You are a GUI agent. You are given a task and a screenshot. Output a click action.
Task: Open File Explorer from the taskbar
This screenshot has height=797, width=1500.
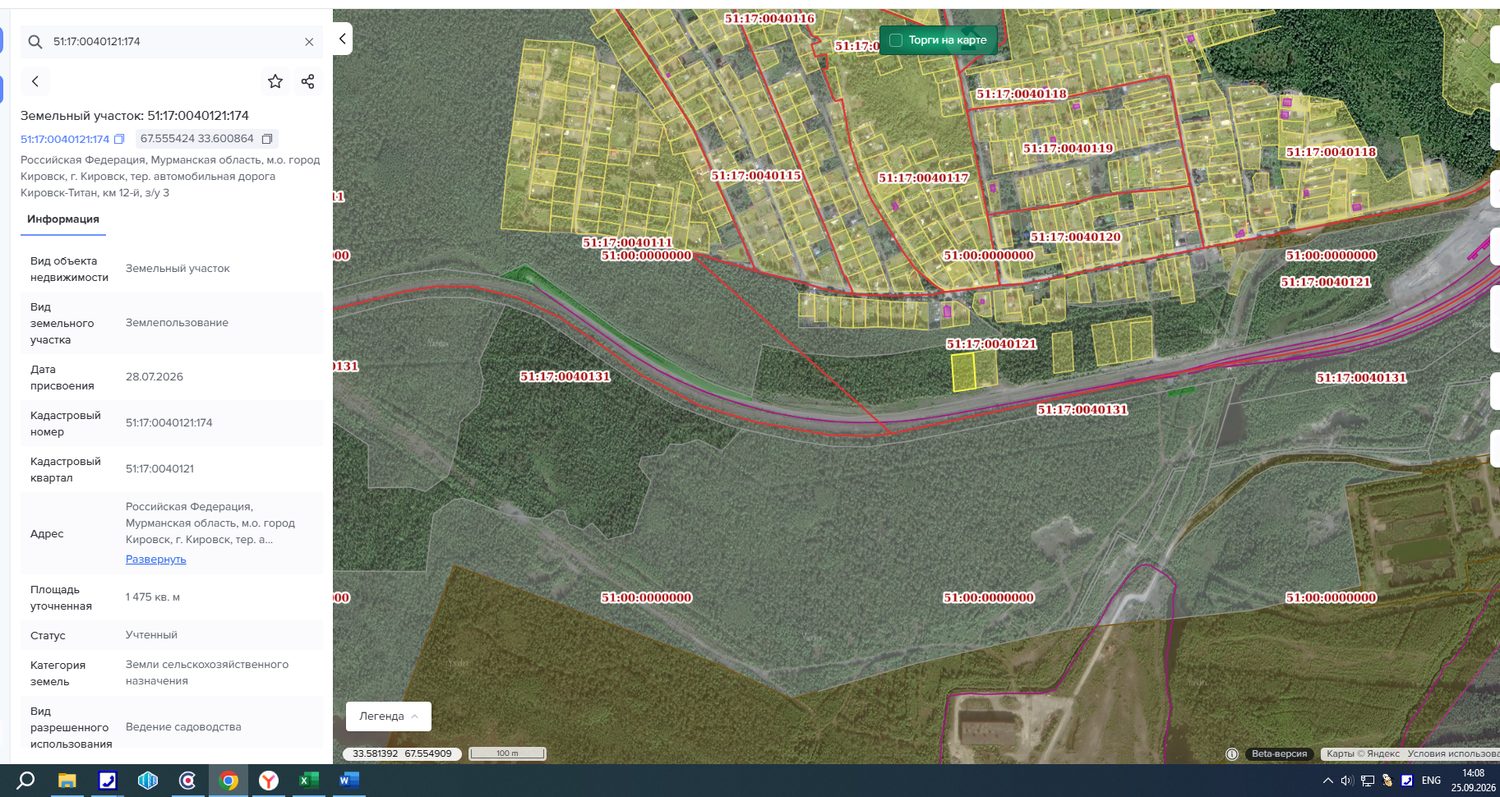(x=67, y=780)
